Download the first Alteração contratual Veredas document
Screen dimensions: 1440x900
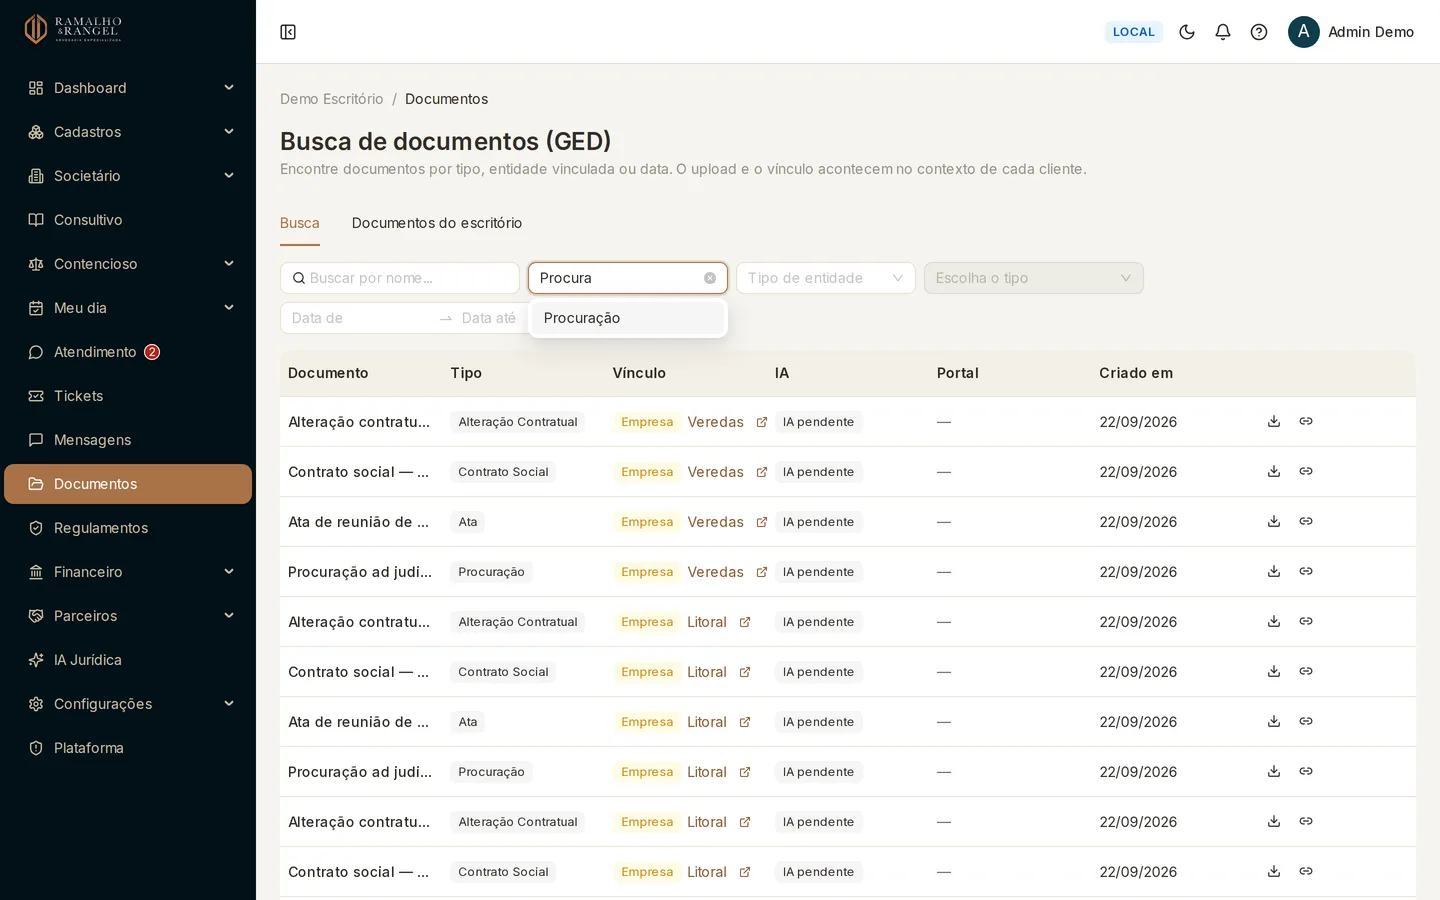[x=1274, y=421]
